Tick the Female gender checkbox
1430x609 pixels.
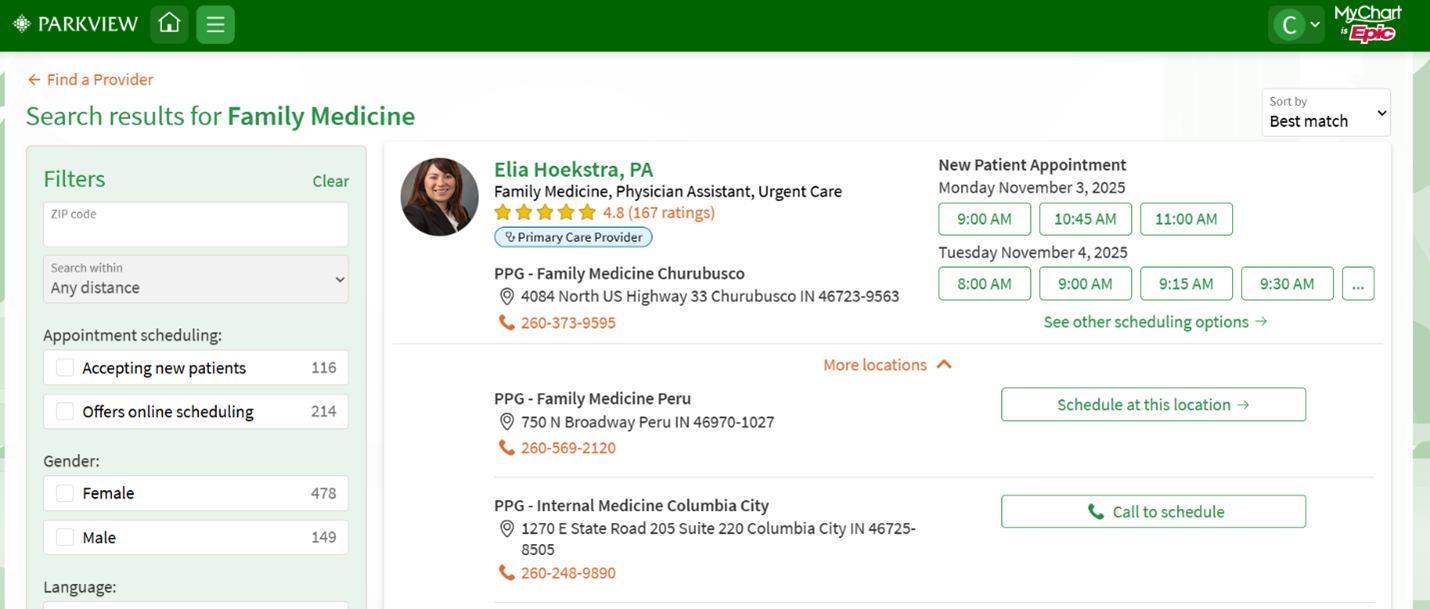[66, 494]
